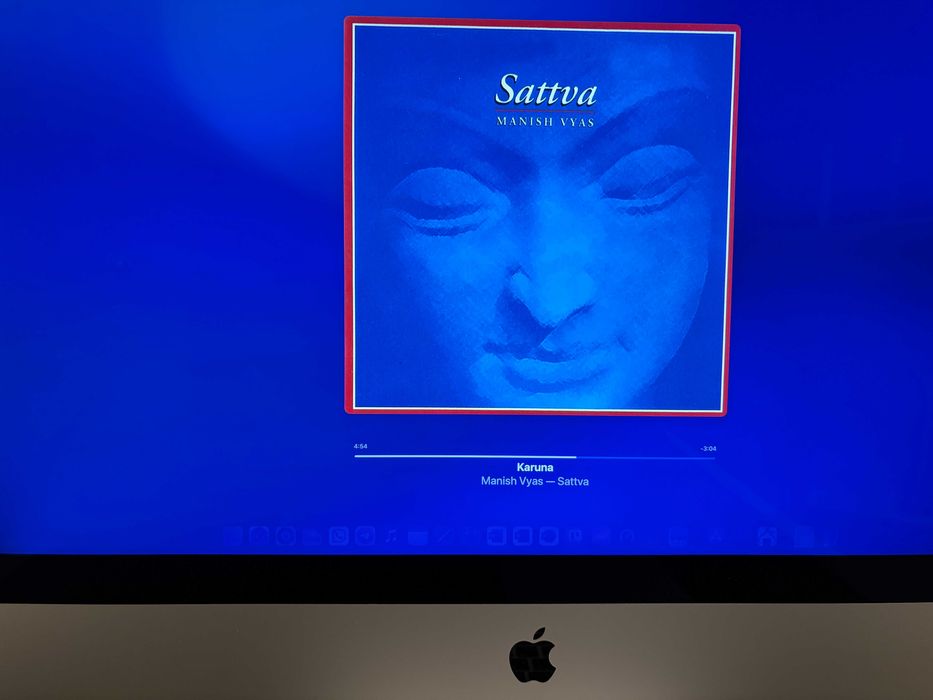Open the Music app in Dock

click(391, 536)
